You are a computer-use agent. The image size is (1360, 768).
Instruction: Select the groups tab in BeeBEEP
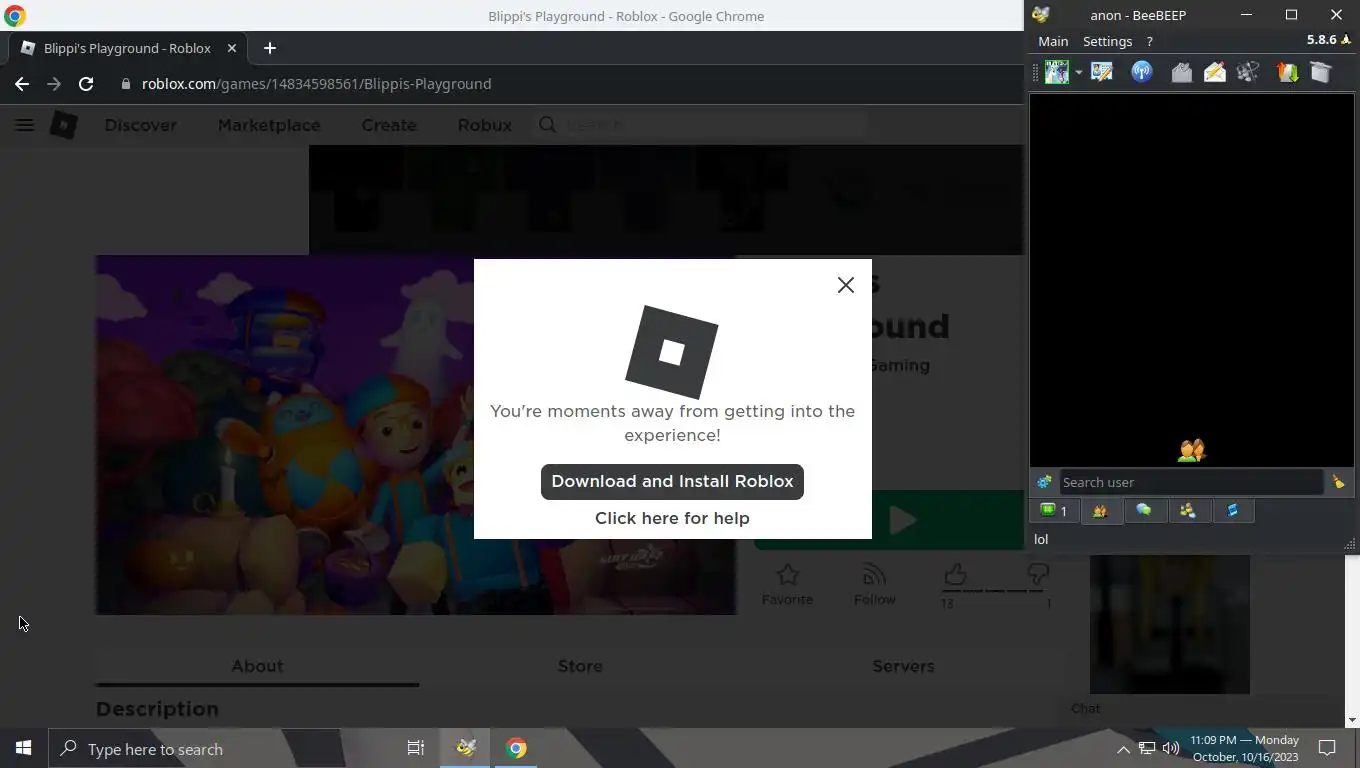1188,511
